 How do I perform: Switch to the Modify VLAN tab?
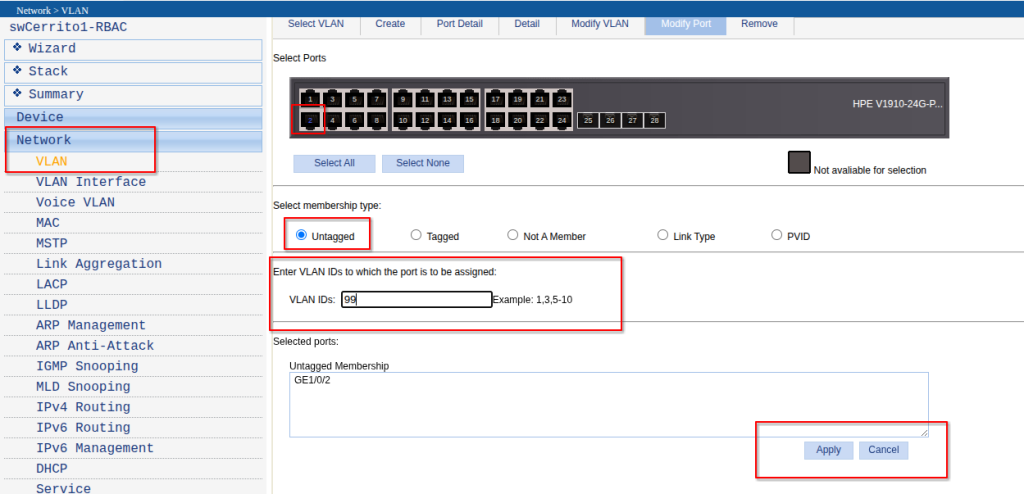[600, 24]
